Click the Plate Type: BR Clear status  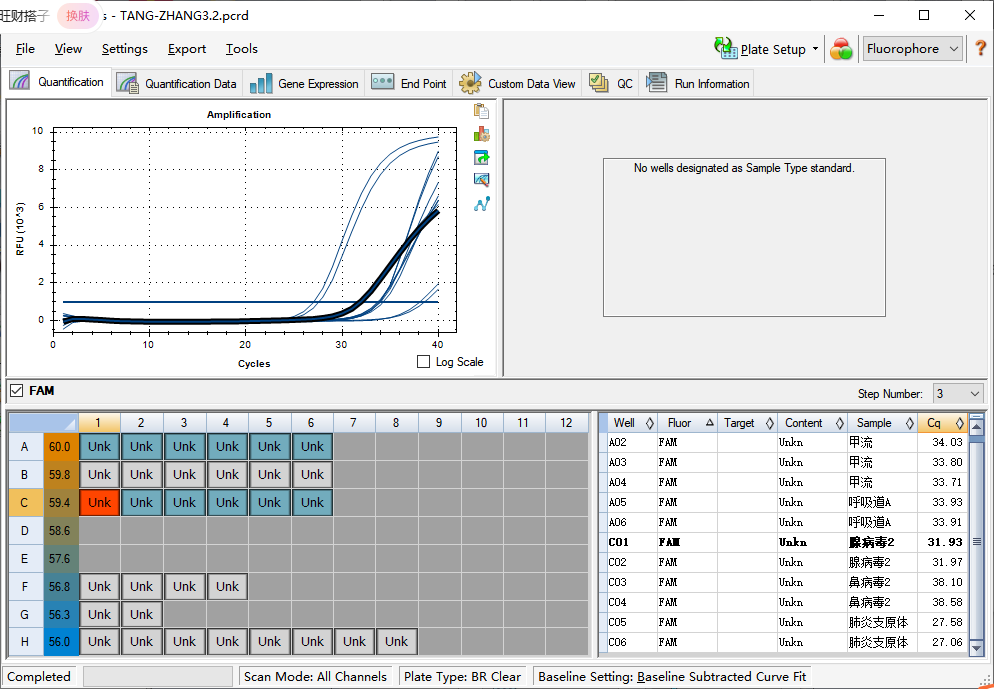click(x=462, y=676)
